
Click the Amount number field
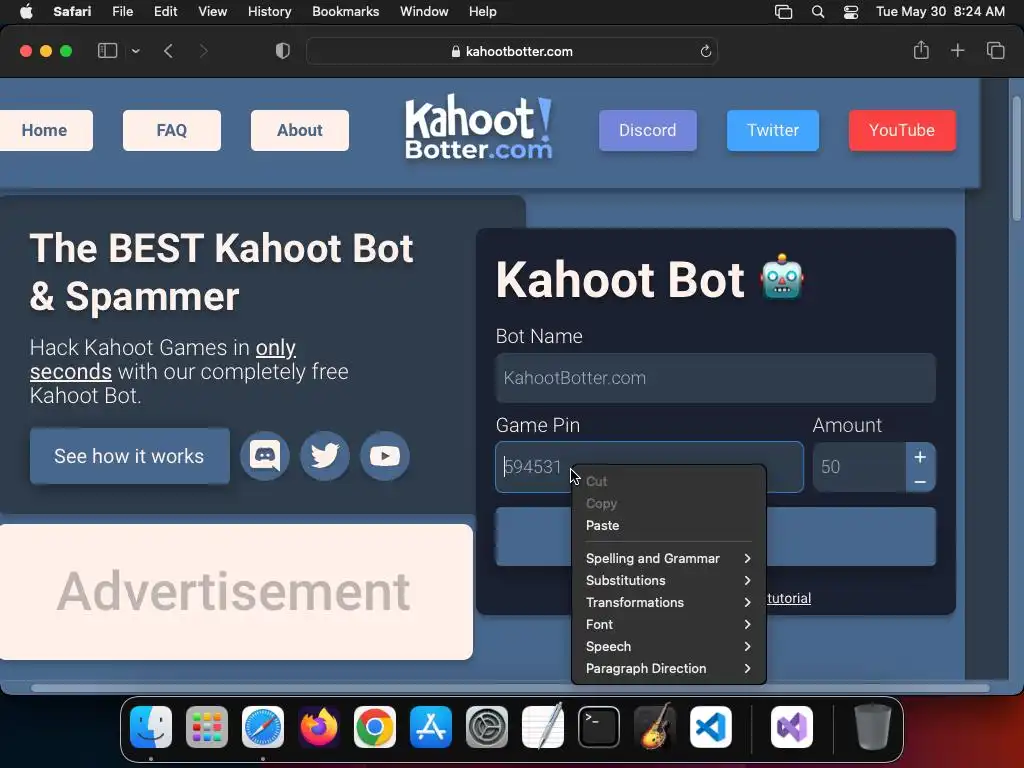pyautogui.click(x=859, y=467)
